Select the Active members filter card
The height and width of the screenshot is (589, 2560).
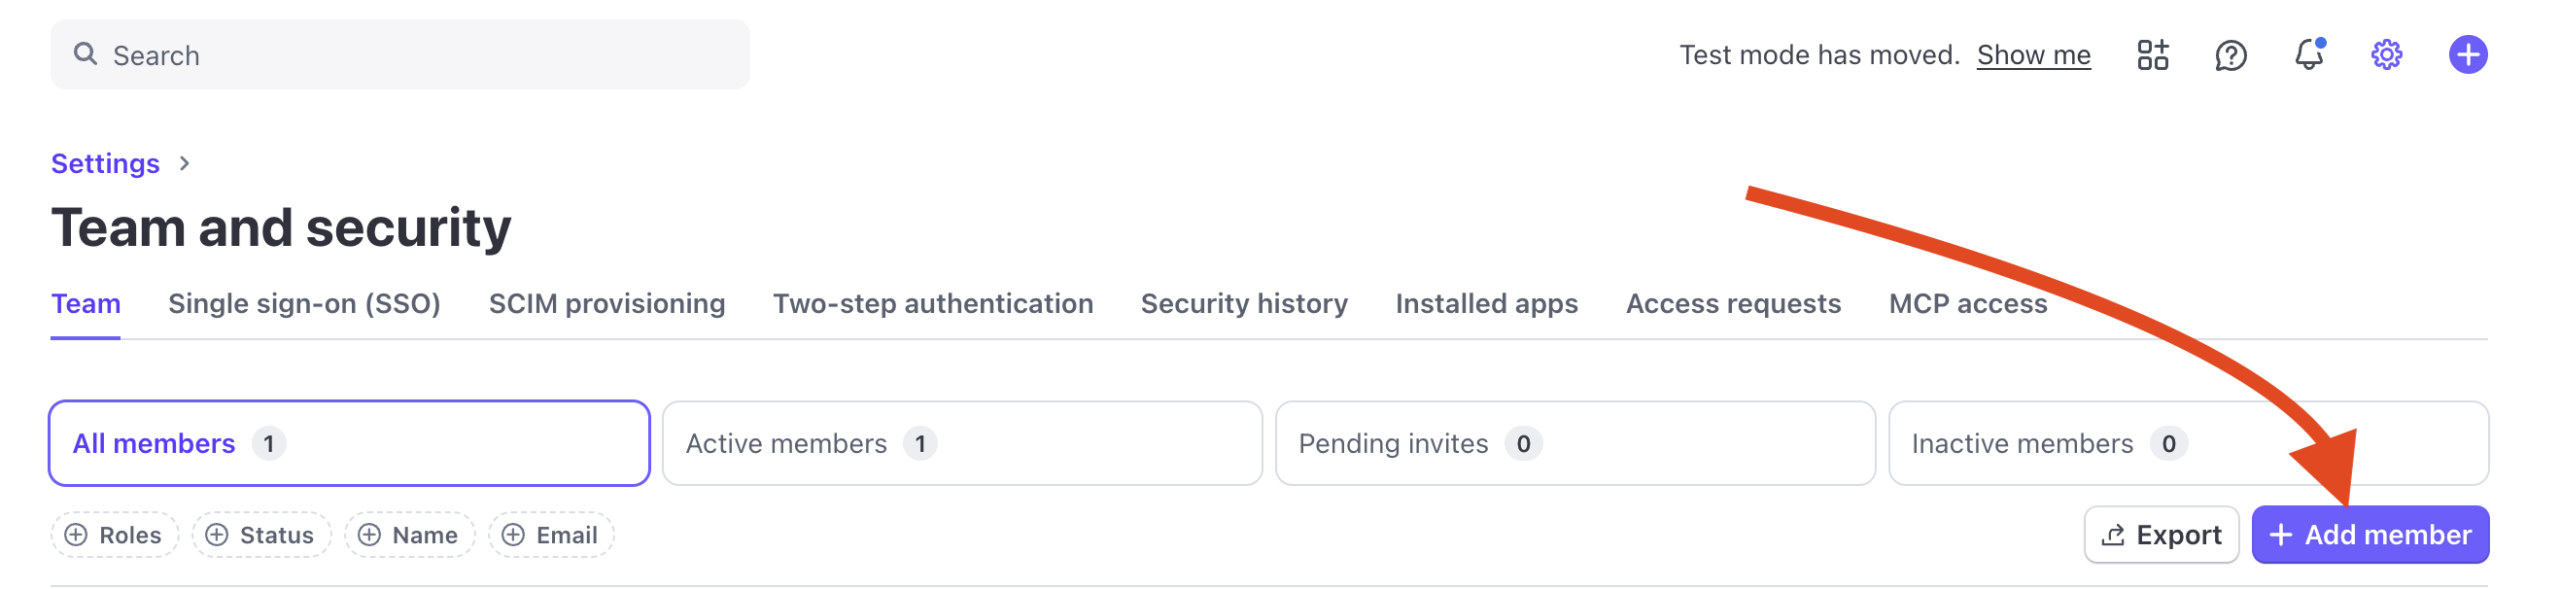tap(961, 443)
